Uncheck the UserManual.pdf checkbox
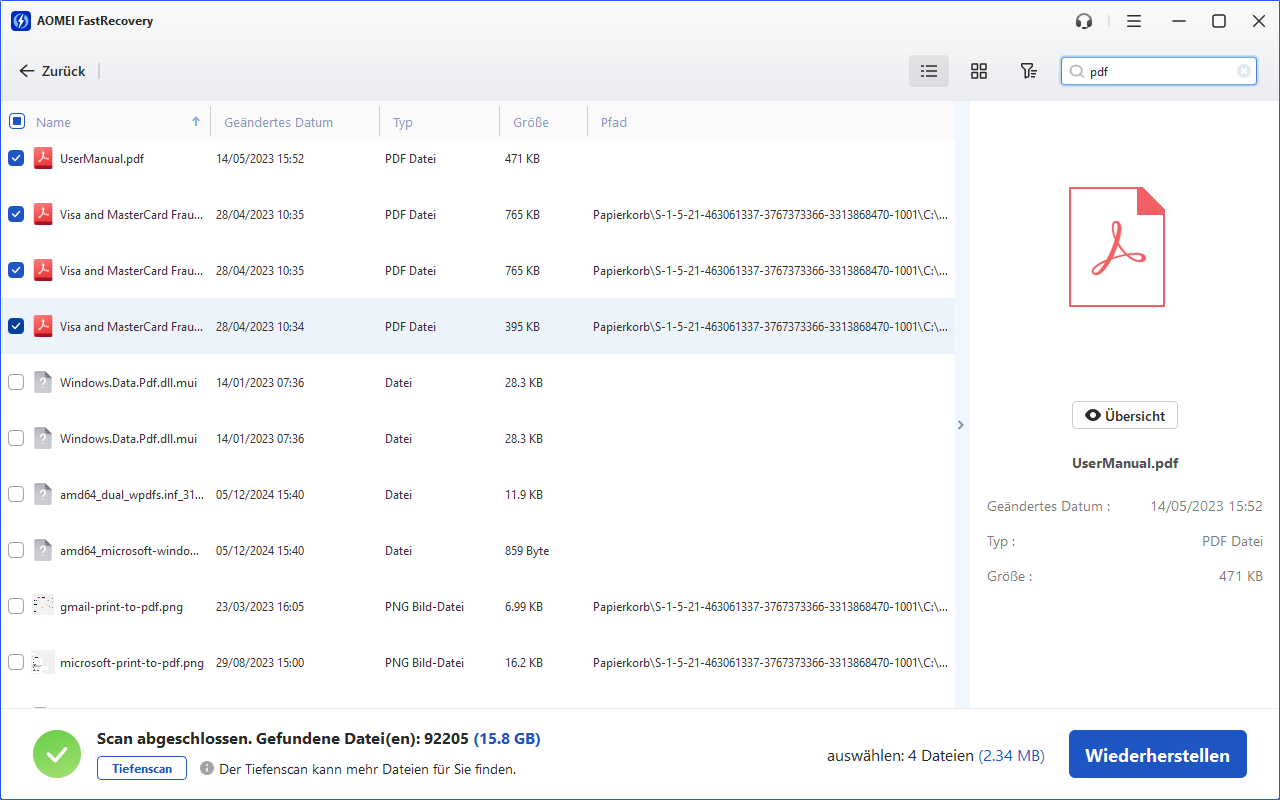This screenshot has width=1280, height=800. coord(16,158)
